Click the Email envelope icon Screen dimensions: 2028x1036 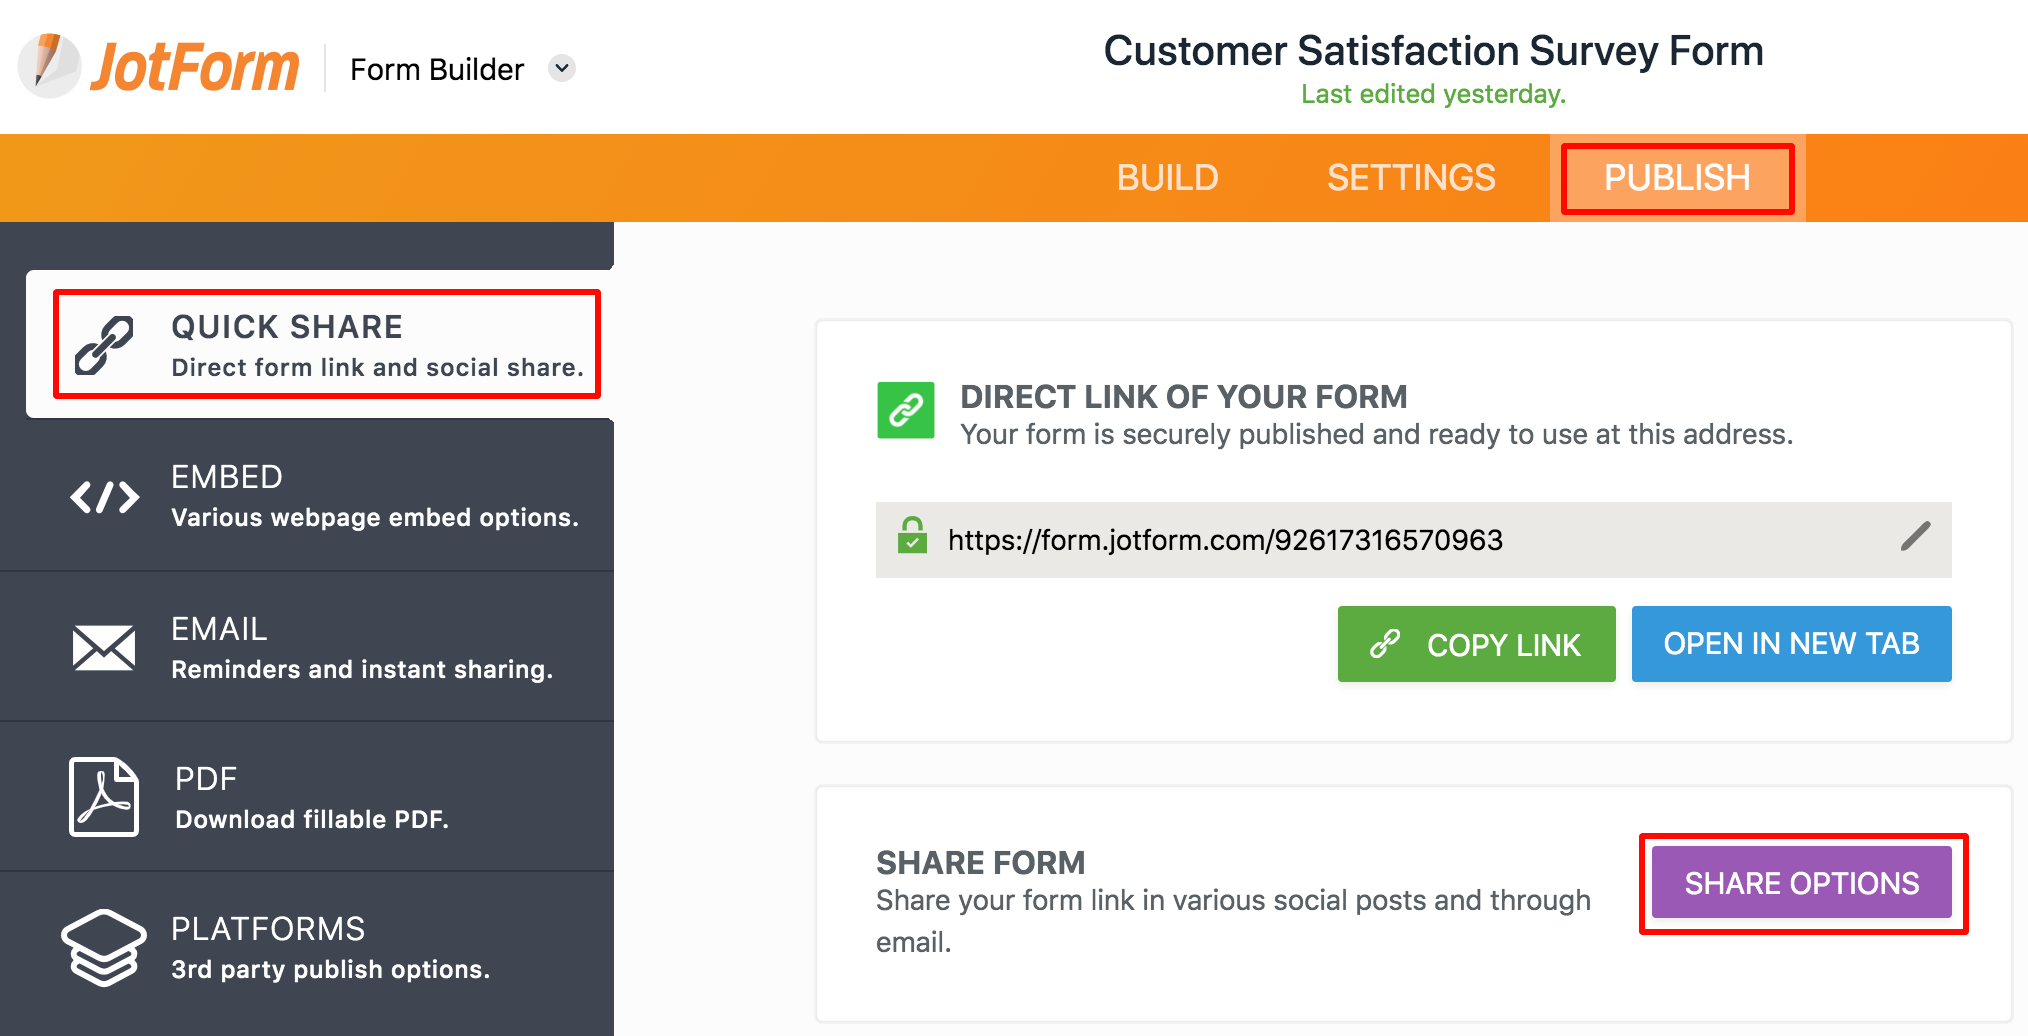(x=104, y=648)
